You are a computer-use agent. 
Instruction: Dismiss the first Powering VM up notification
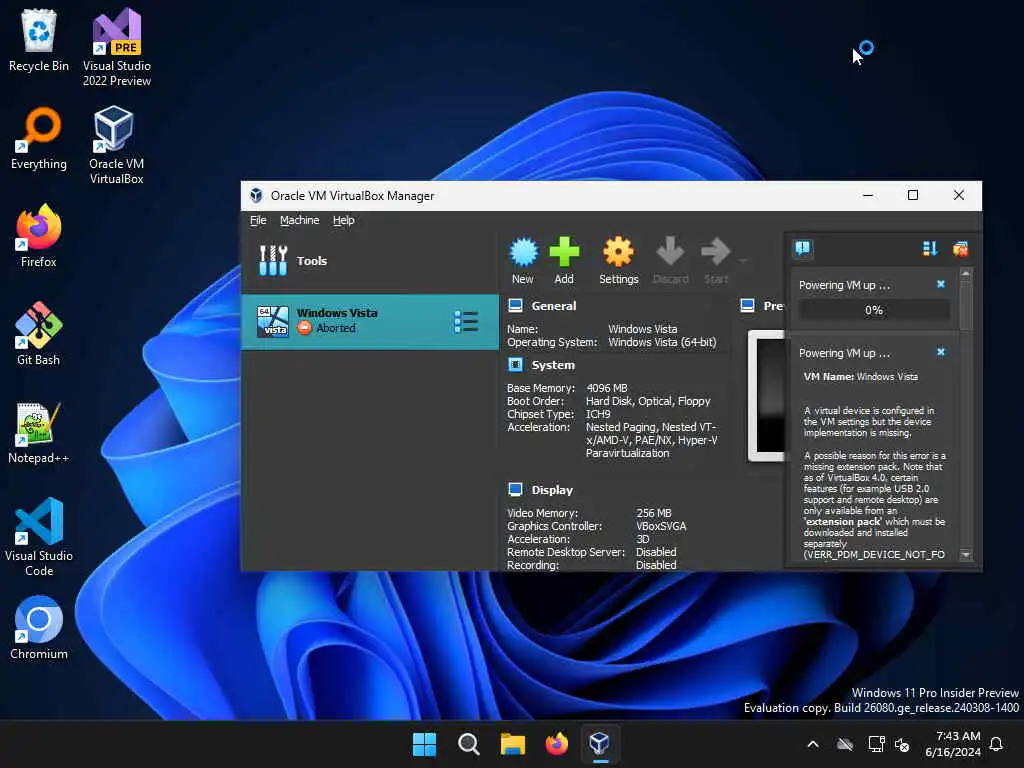[940, 284]
